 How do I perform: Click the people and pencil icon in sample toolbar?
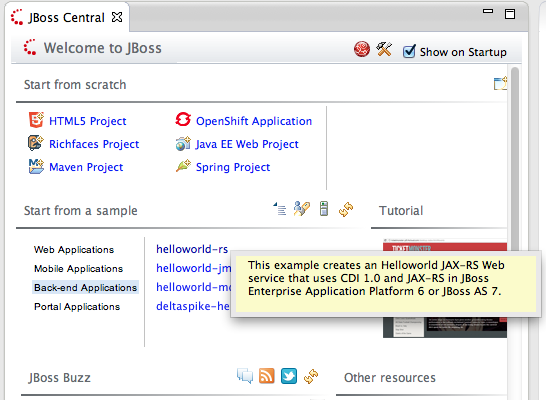pos(302,209)
